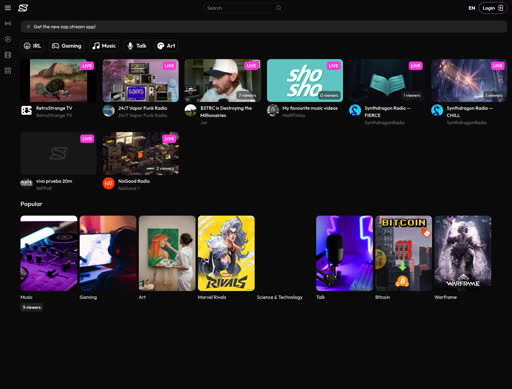Screen dimensions: 512x389
Task: Click the zap.stream S logo
Action: pyautogui.click(x=23, y=8)
